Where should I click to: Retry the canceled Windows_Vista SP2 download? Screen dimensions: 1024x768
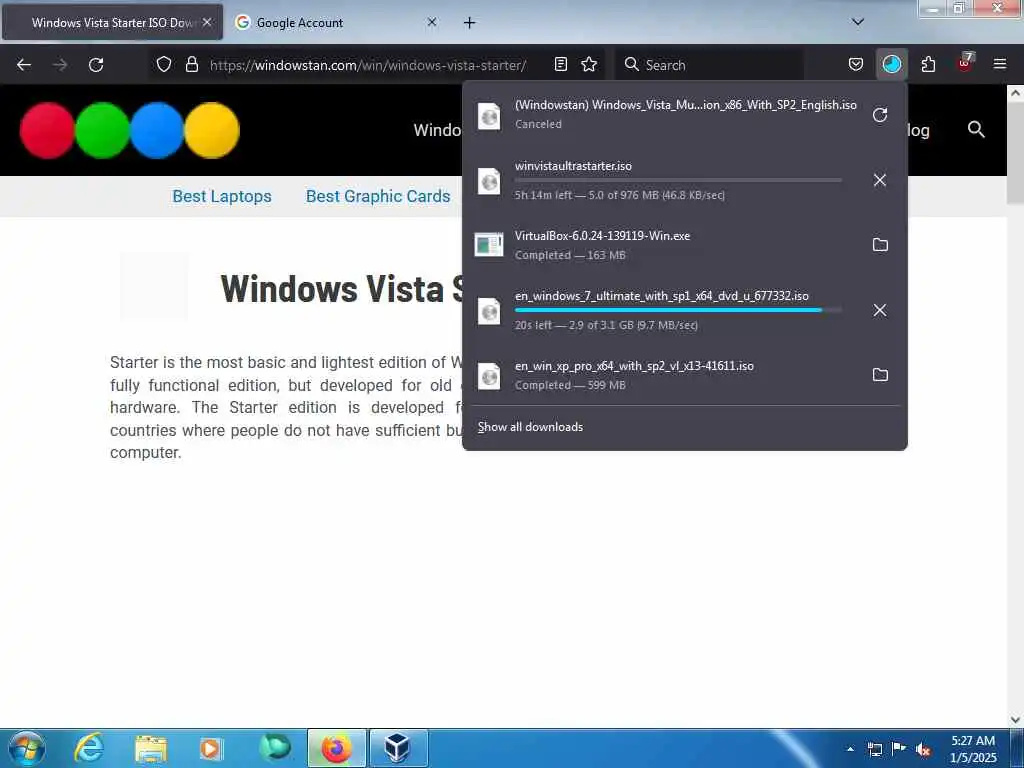point(880,115)
